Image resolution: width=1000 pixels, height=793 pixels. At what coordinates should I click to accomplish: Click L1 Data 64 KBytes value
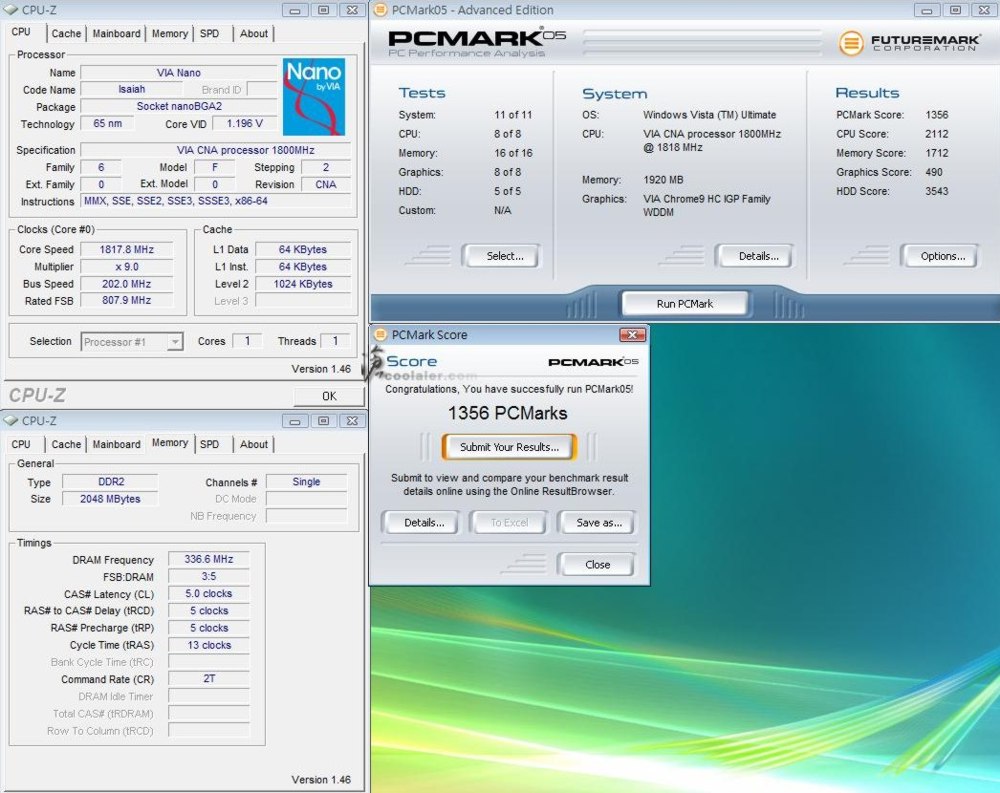point(303,249)
